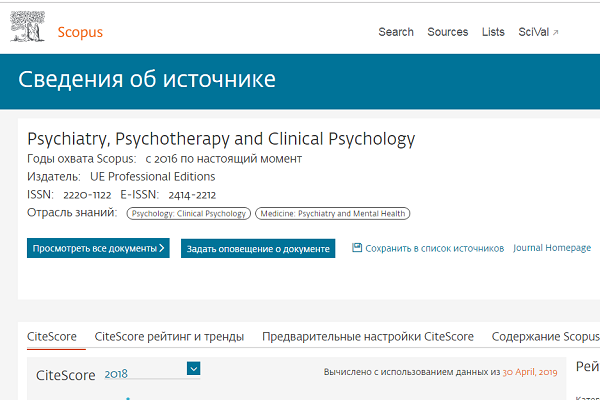
Task: Open the Journal Homepage link
Action: (552, 248)
